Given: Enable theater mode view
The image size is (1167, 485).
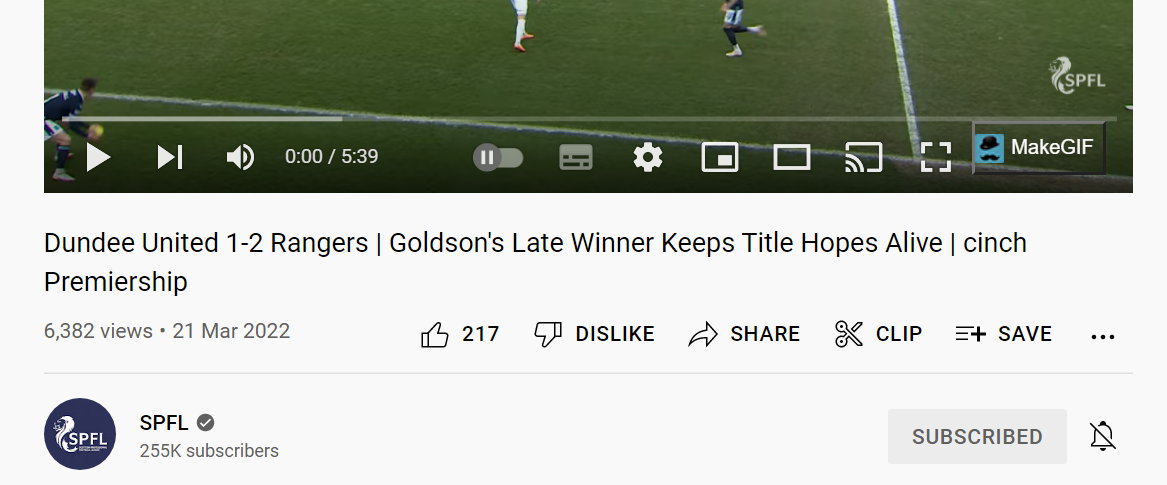Looking at the screenshot, I should 792,158.
